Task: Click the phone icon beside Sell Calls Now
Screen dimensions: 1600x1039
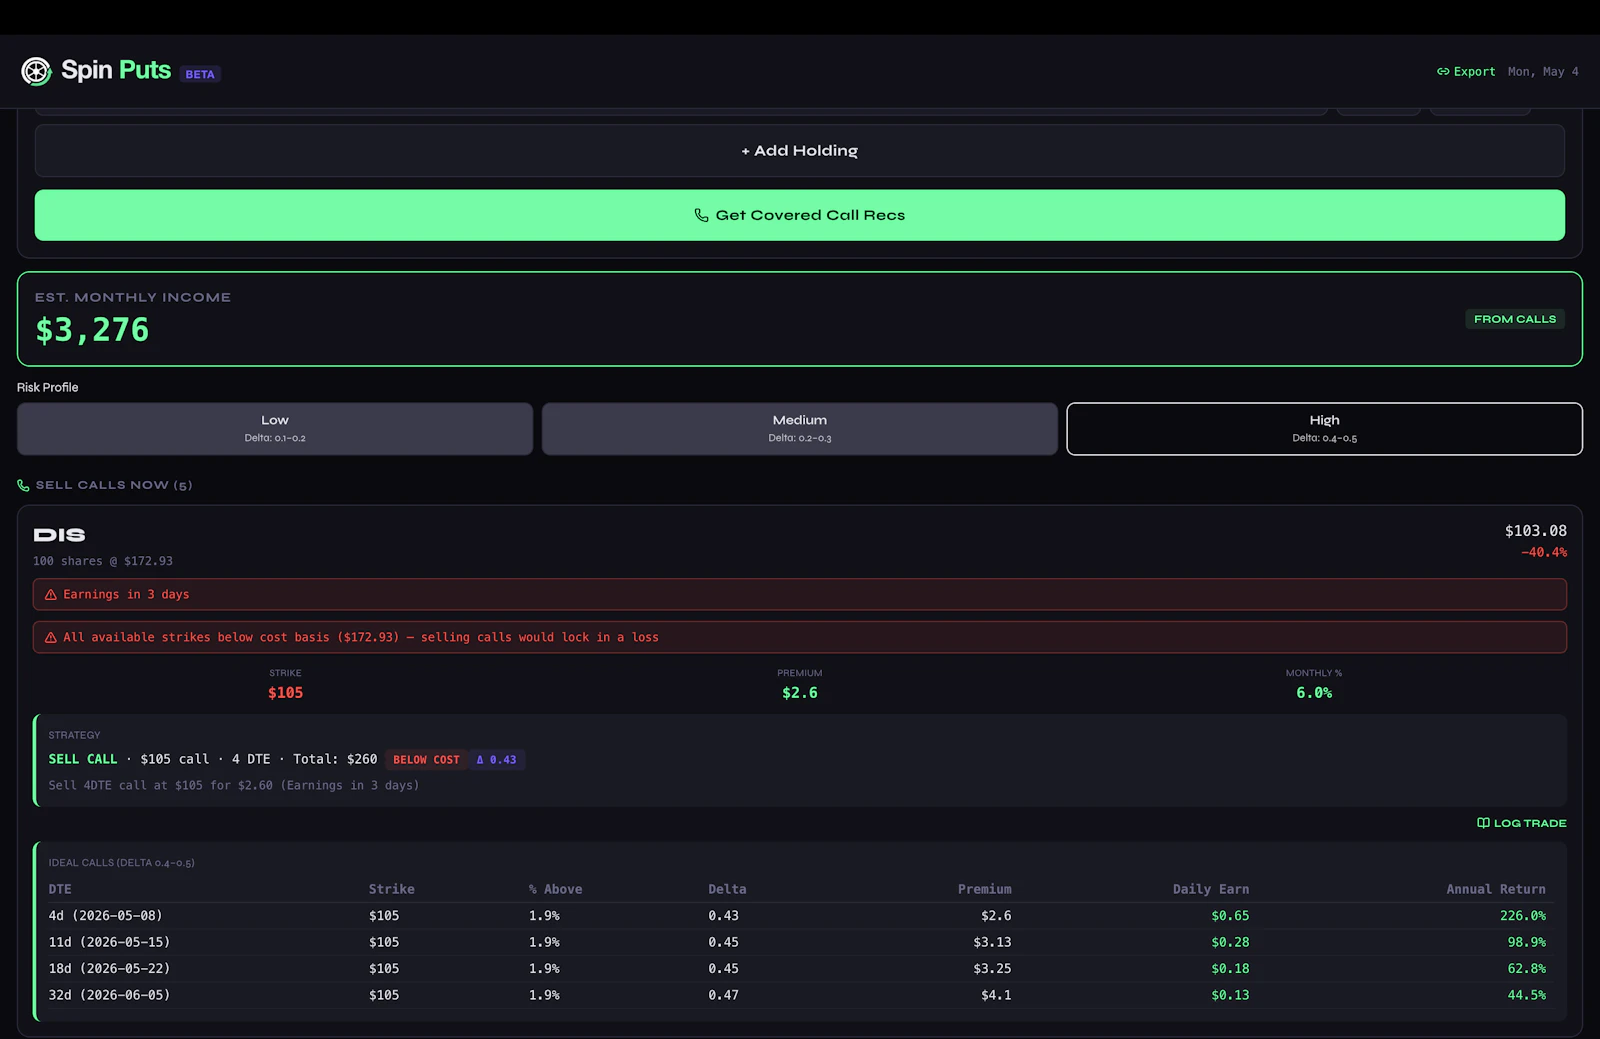Action: 23,486
